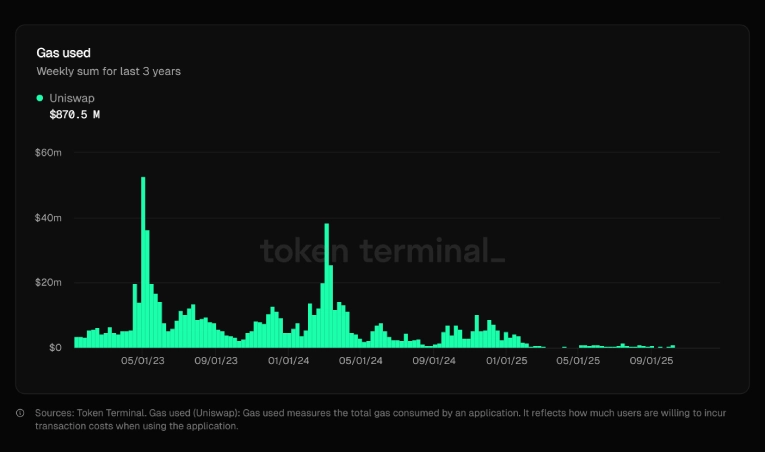Viewport: 765px width, 452px height.
Task: Click the $60m y-axis label
Action: click(49, 153)
